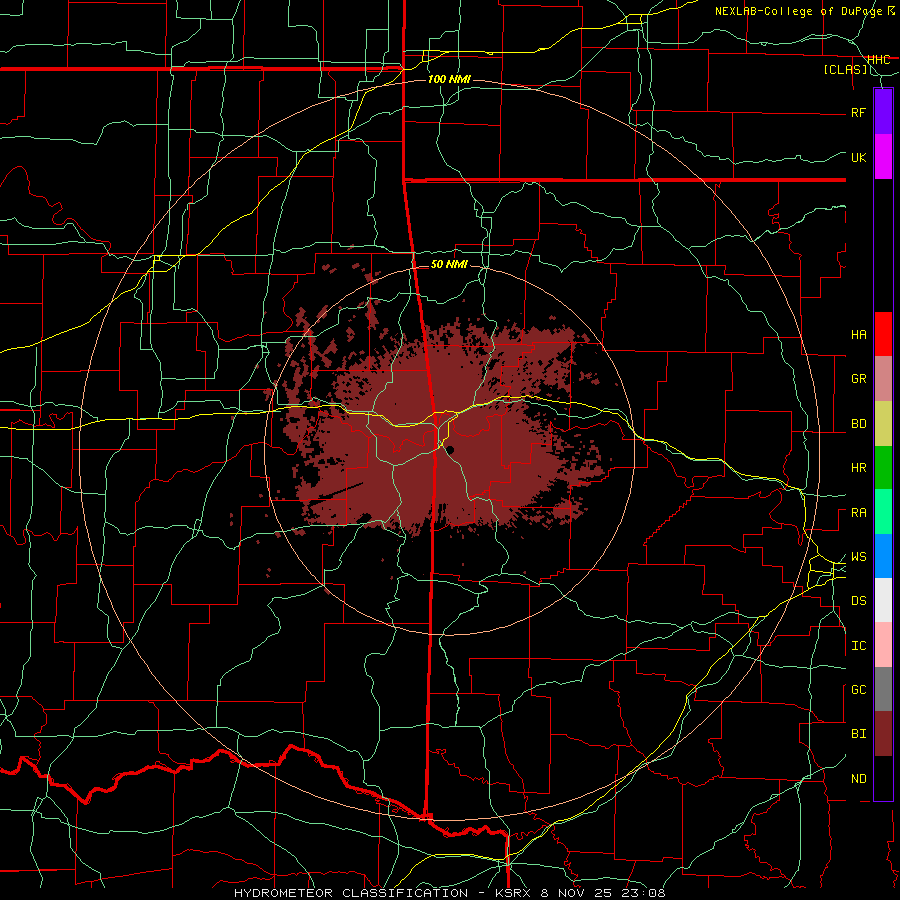The image size is (900, 900).
Task: Click the UK magenta legend swatch
Action: point(883,157)
